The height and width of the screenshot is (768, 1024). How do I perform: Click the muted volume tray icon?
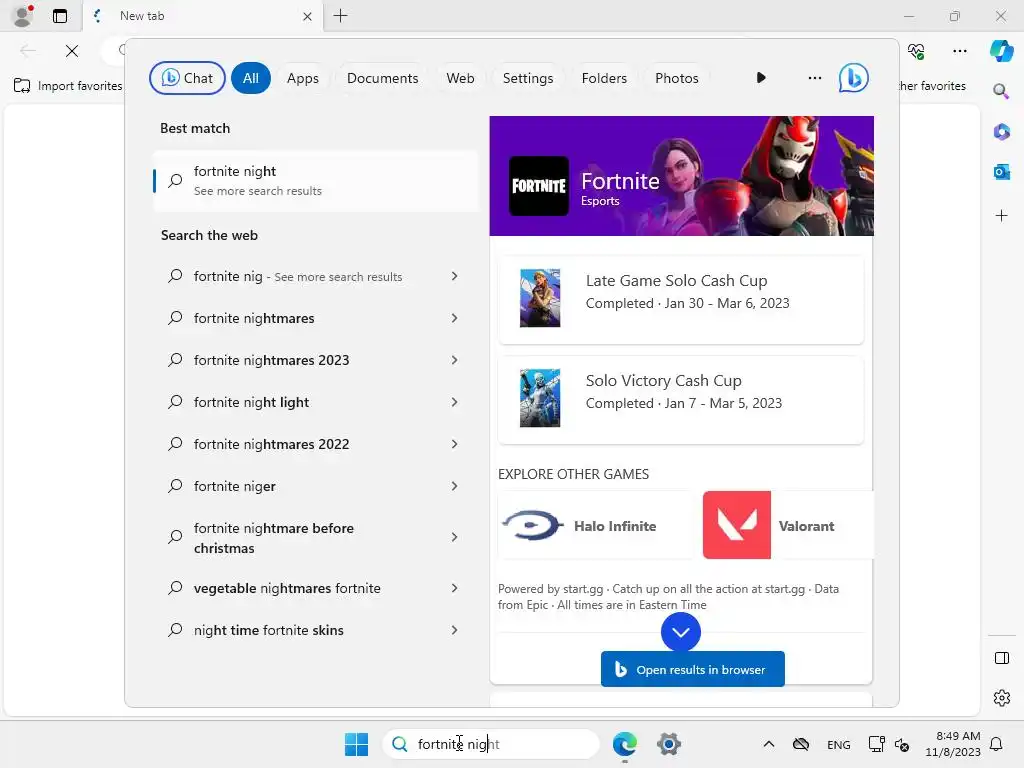click(902, 744)
